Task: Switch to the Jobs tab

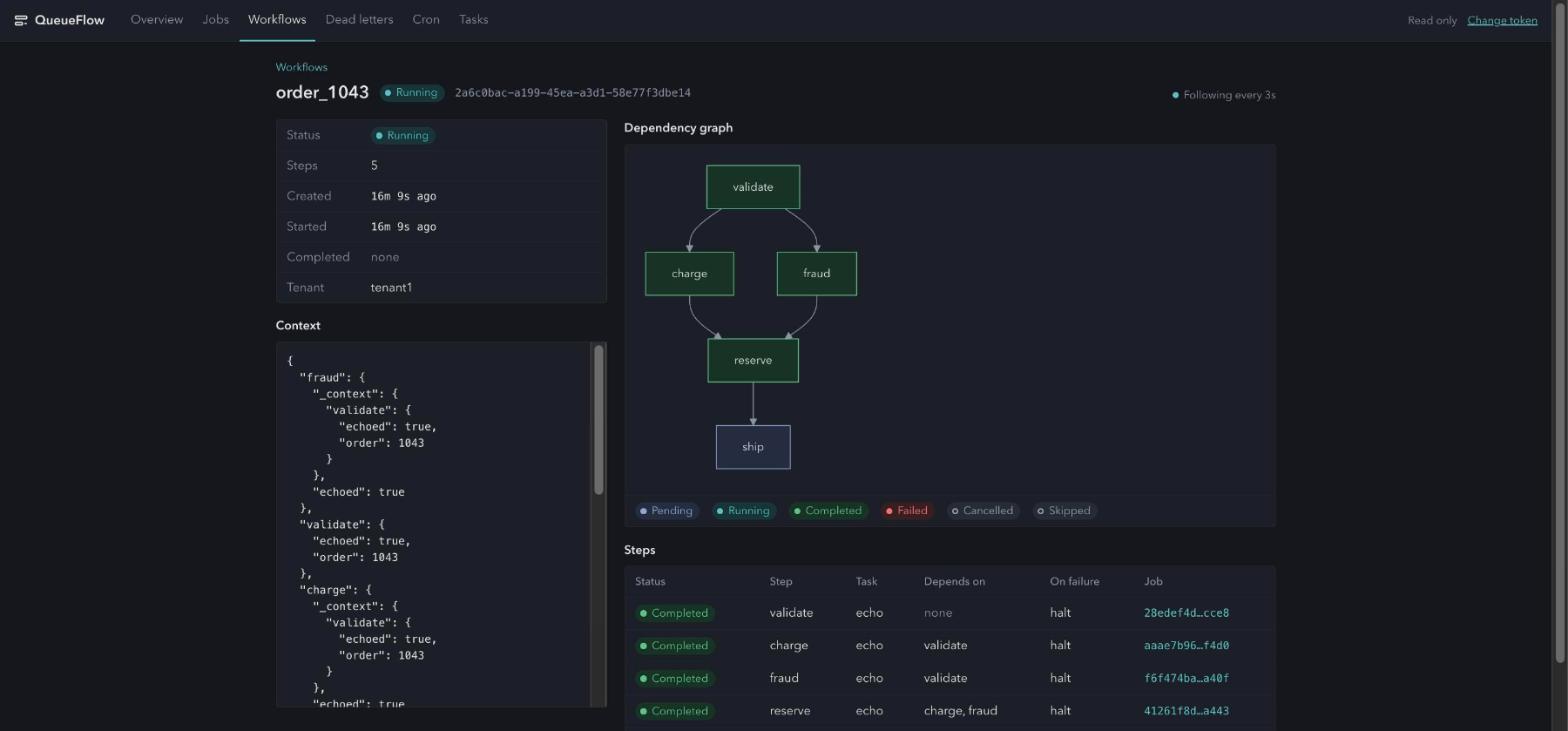Action: point(216,20)
